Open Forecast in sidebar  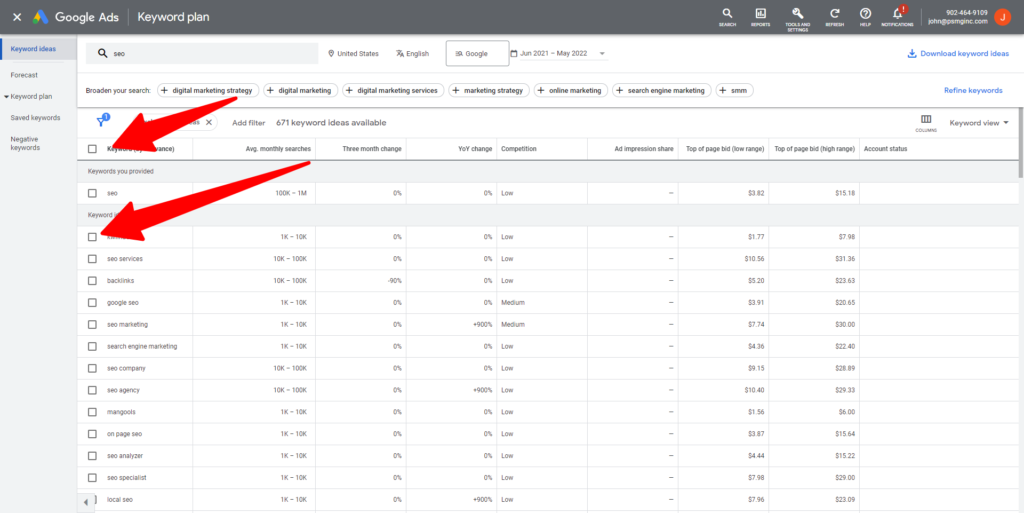pyautogui.click(x=24, y=75)
